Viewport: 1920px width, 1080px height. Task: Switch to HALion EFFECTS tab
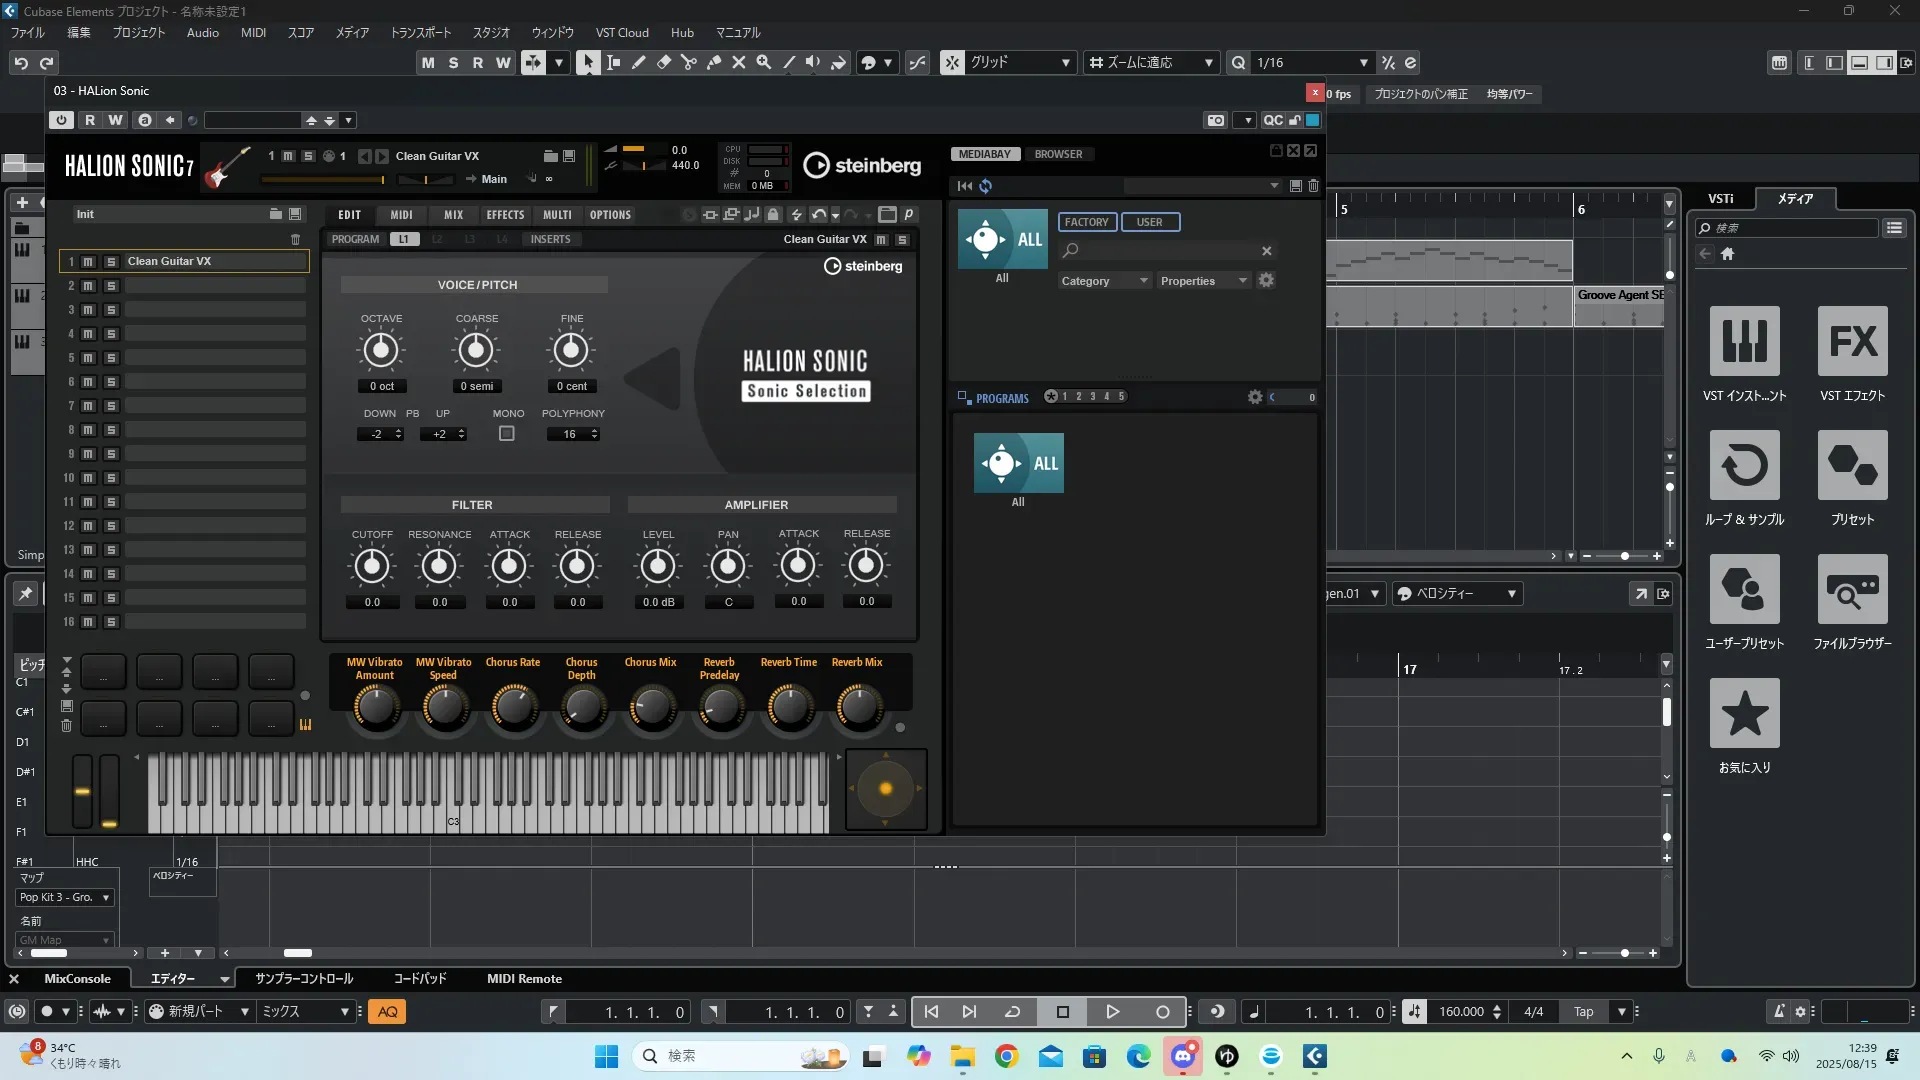[505, 215]
